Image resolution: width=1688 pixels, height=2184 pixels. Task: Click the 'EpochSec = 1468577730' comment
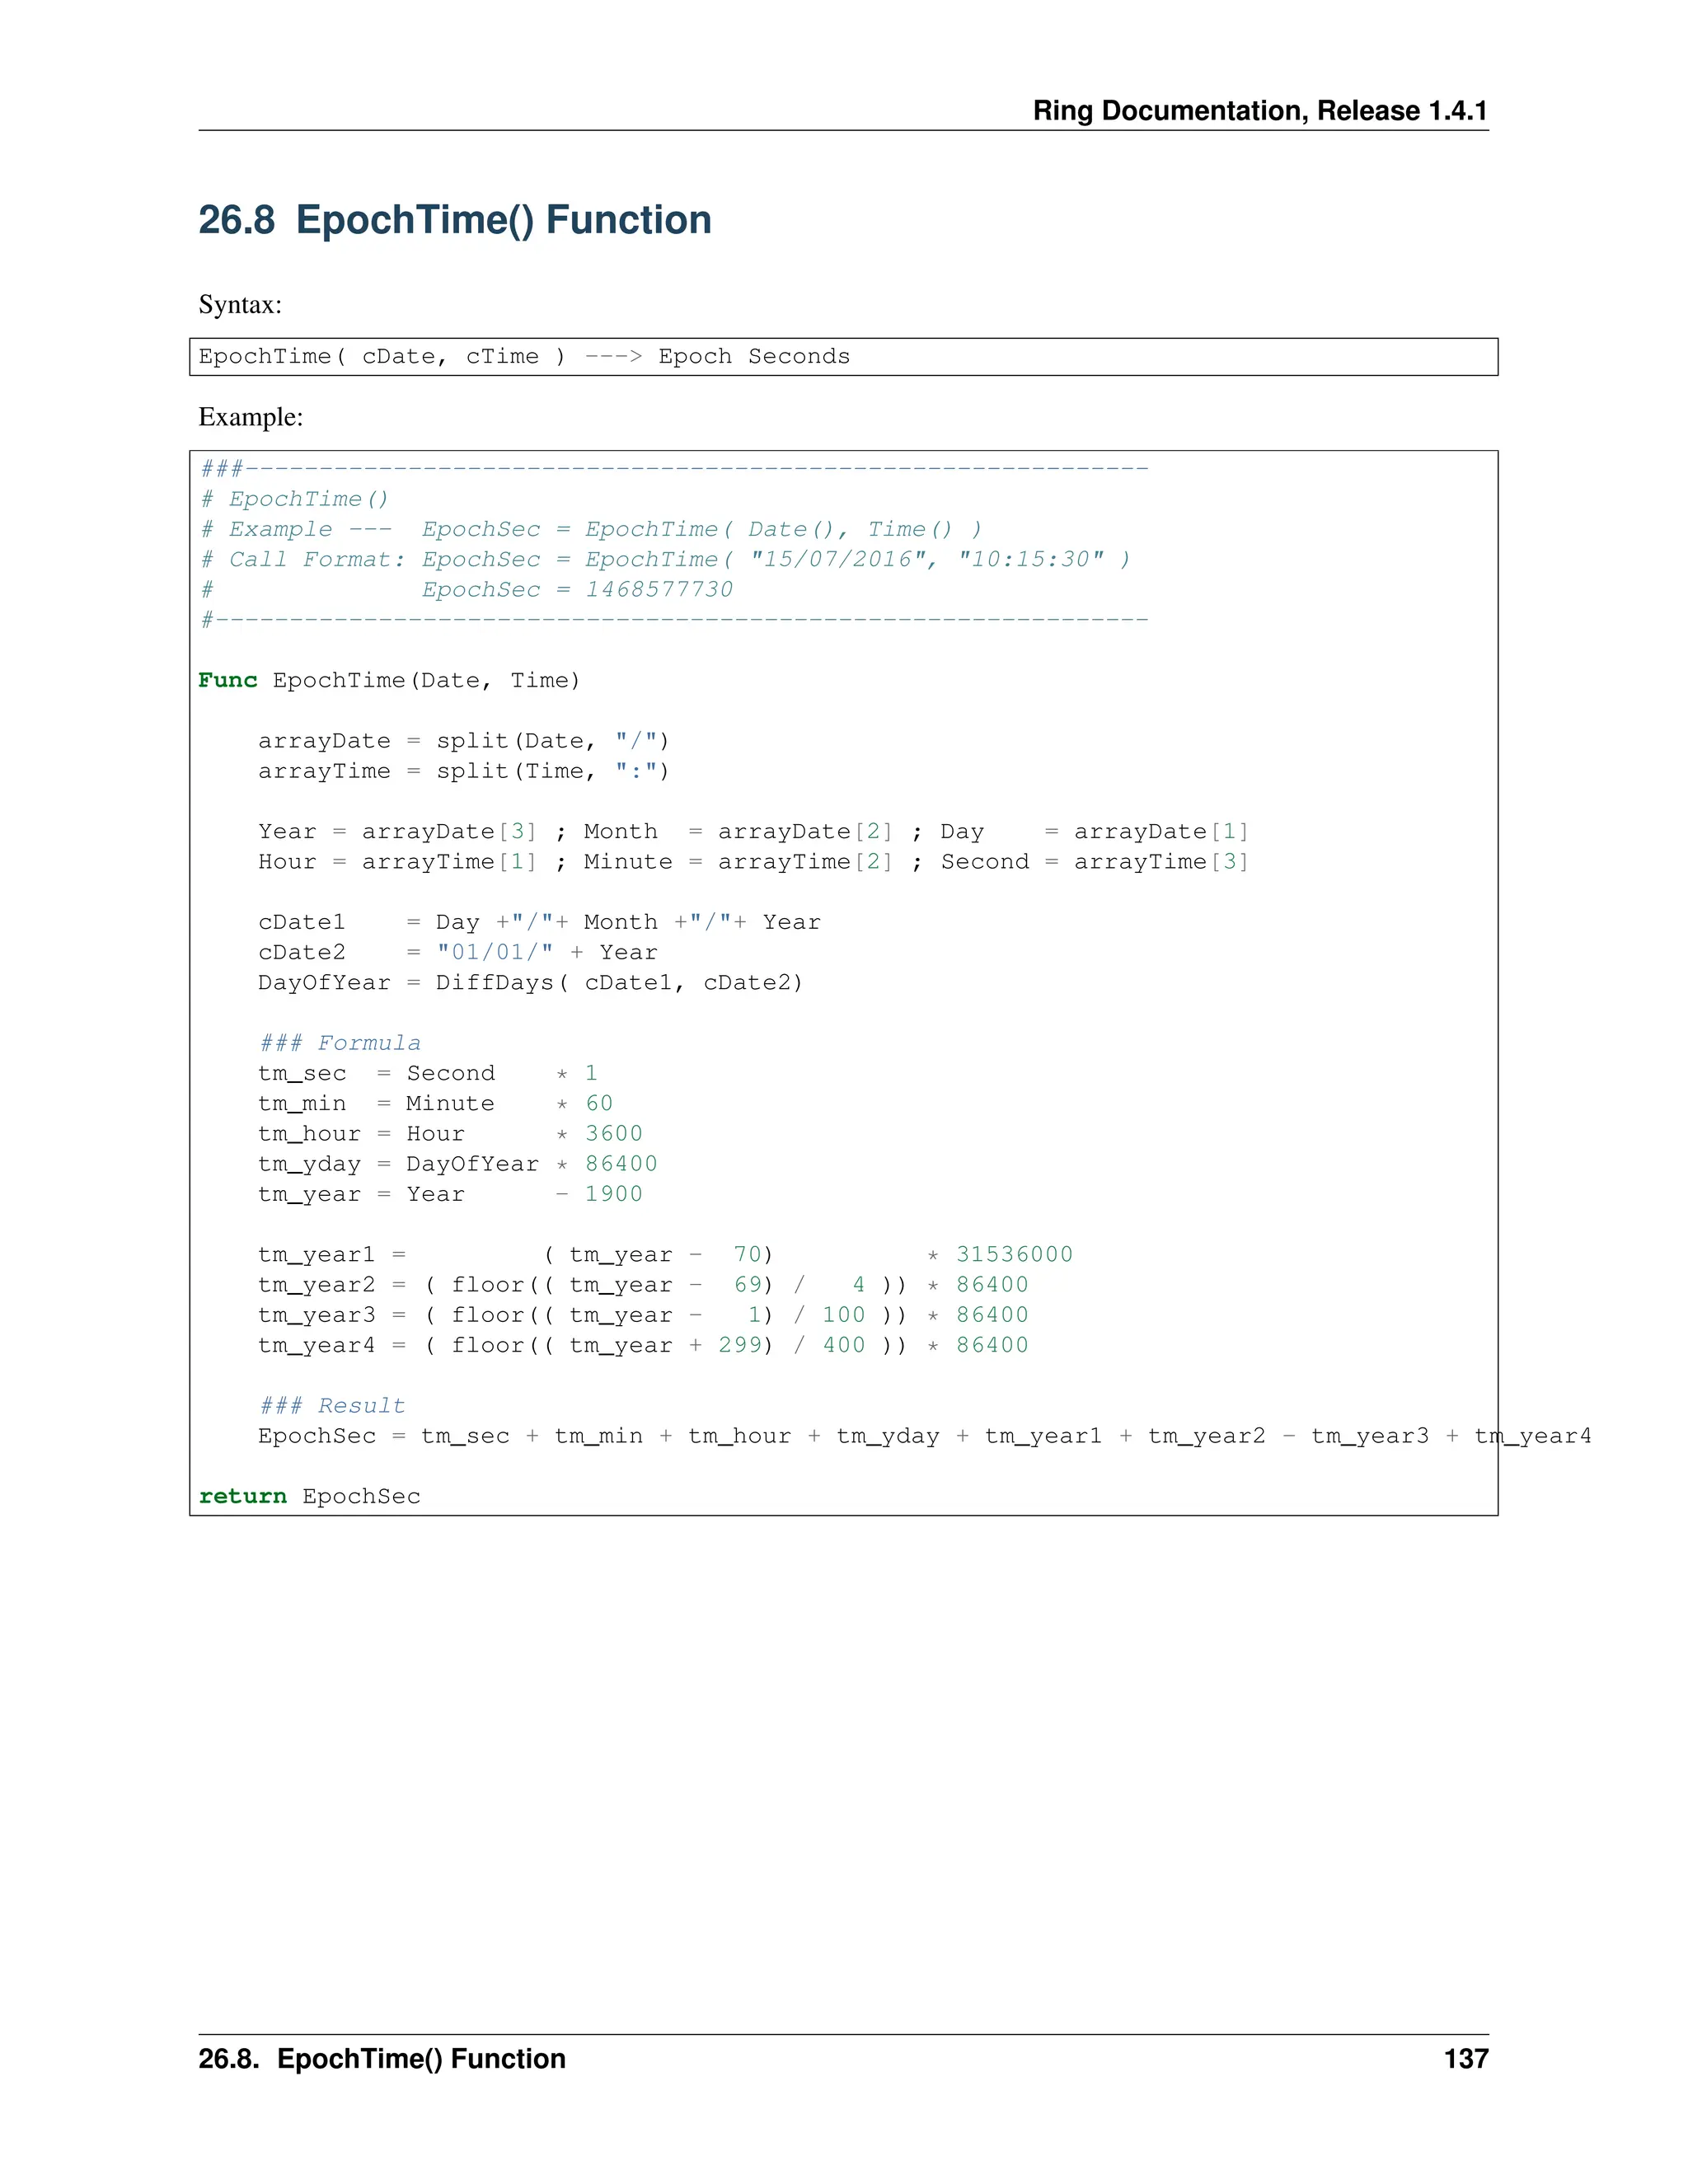pos(577,590)
